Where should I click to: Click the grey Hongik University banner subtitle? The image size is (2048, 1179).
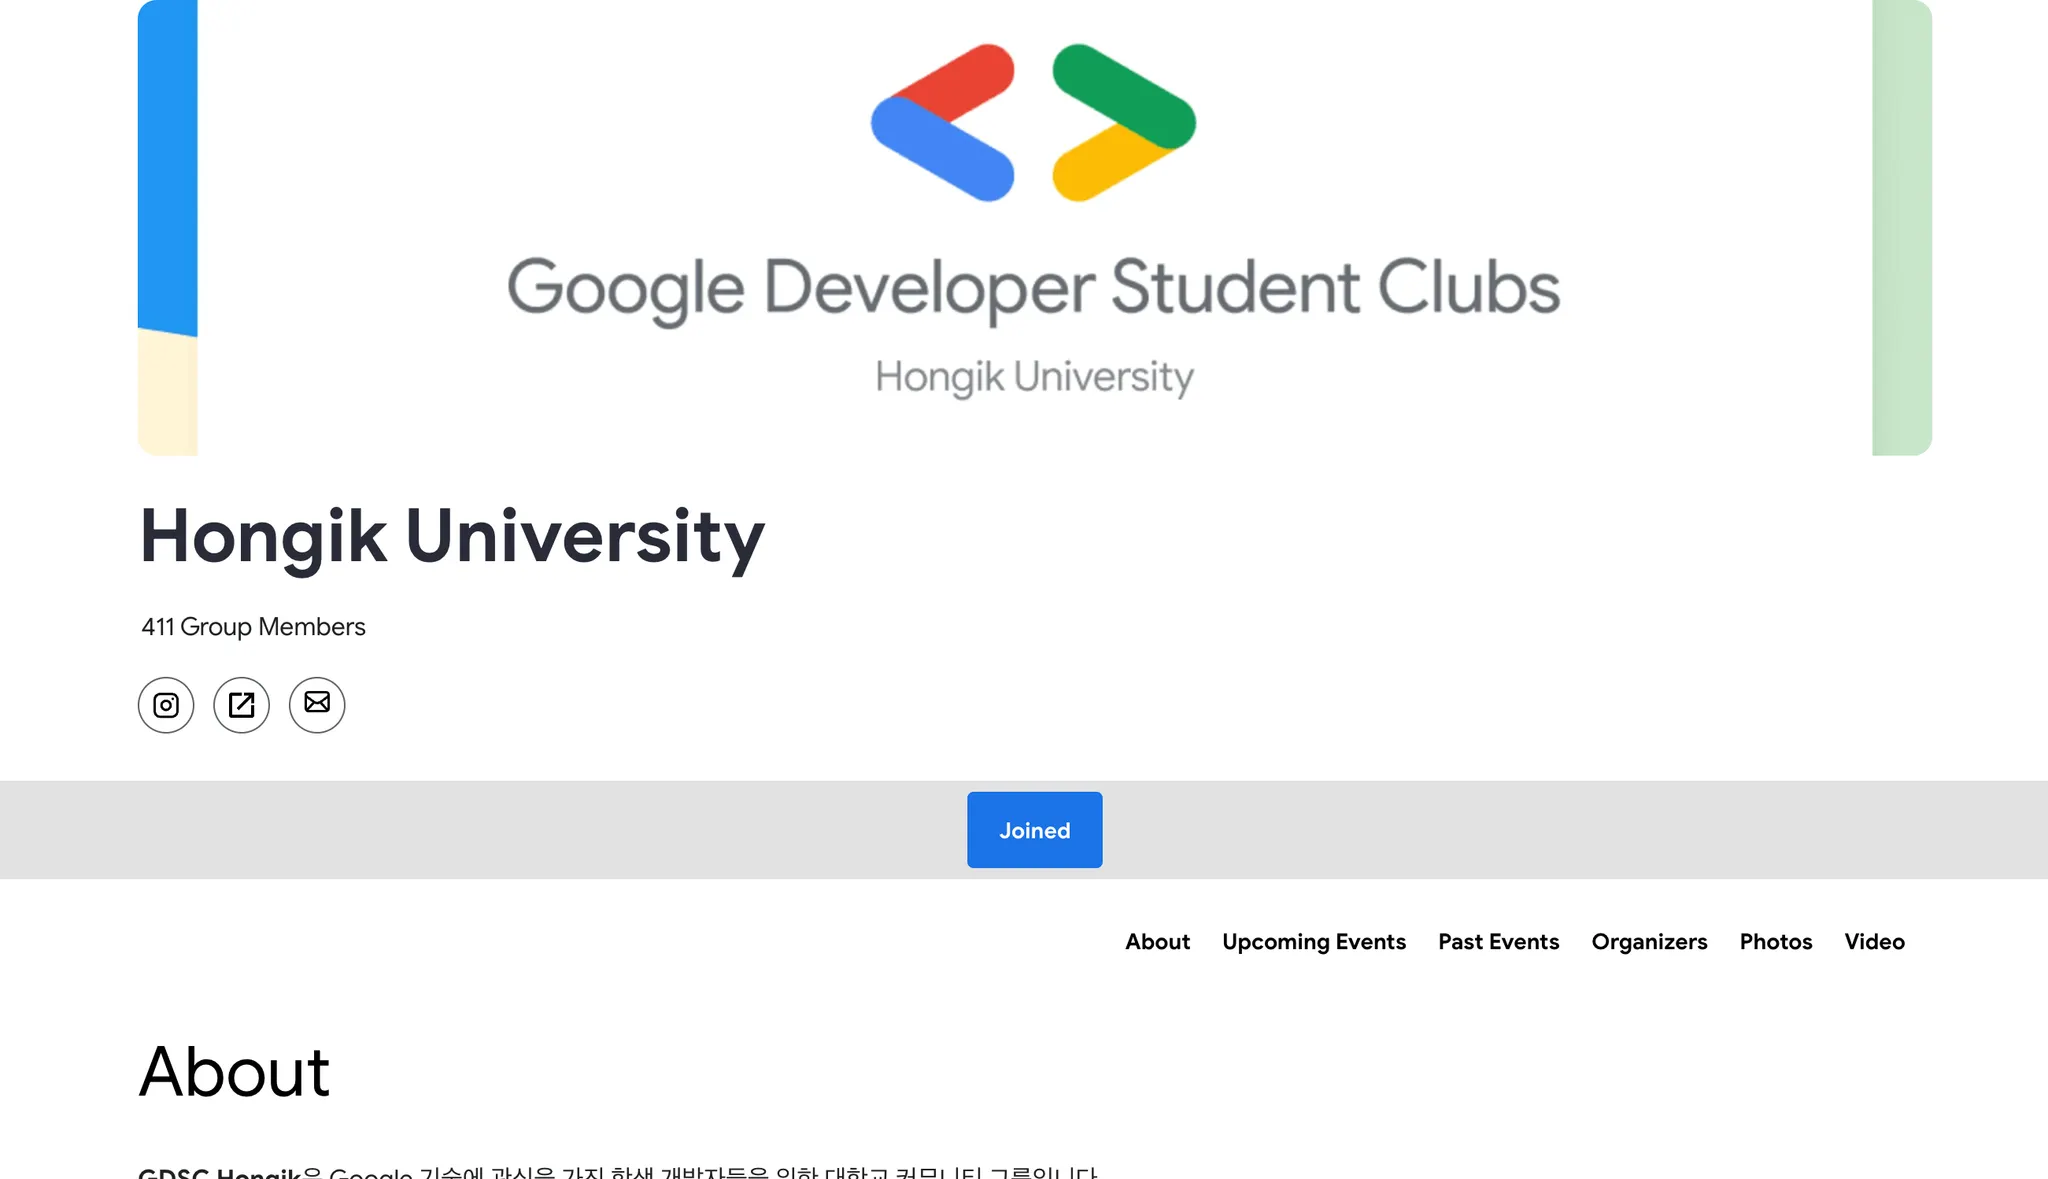coord(1034,378)
